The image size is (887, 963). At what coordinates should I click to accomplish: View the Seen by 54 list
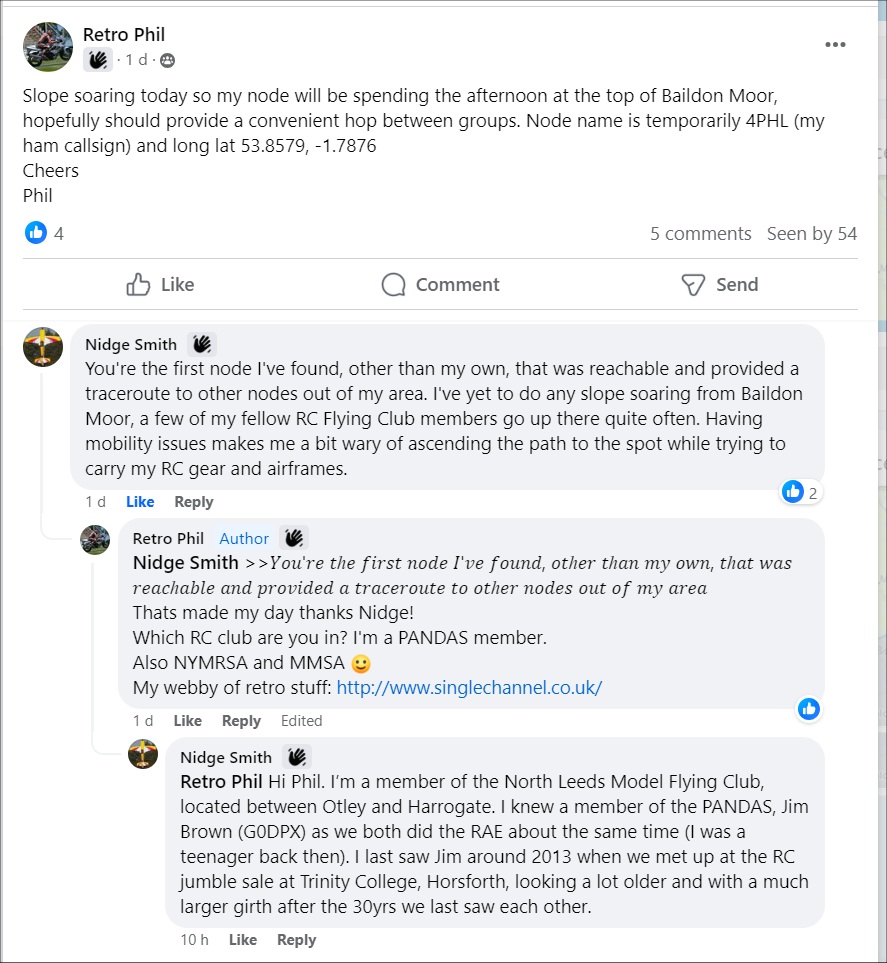click(811, 234)
